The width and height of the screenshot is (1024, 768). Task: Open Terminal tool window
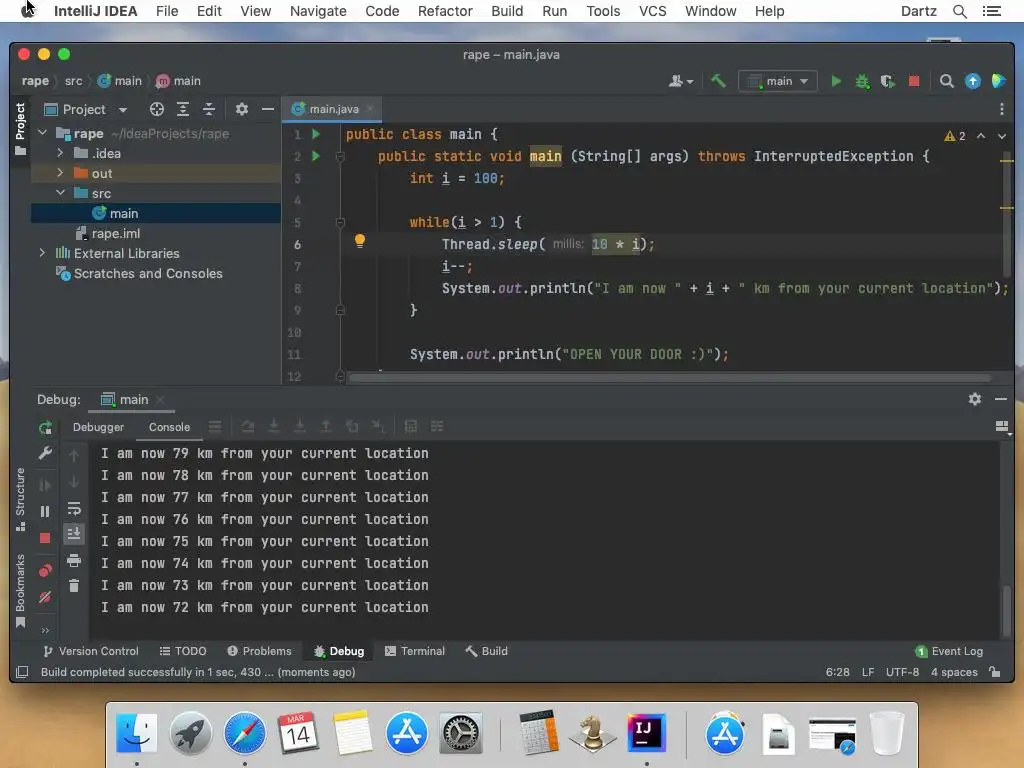[x=415, y=651]
